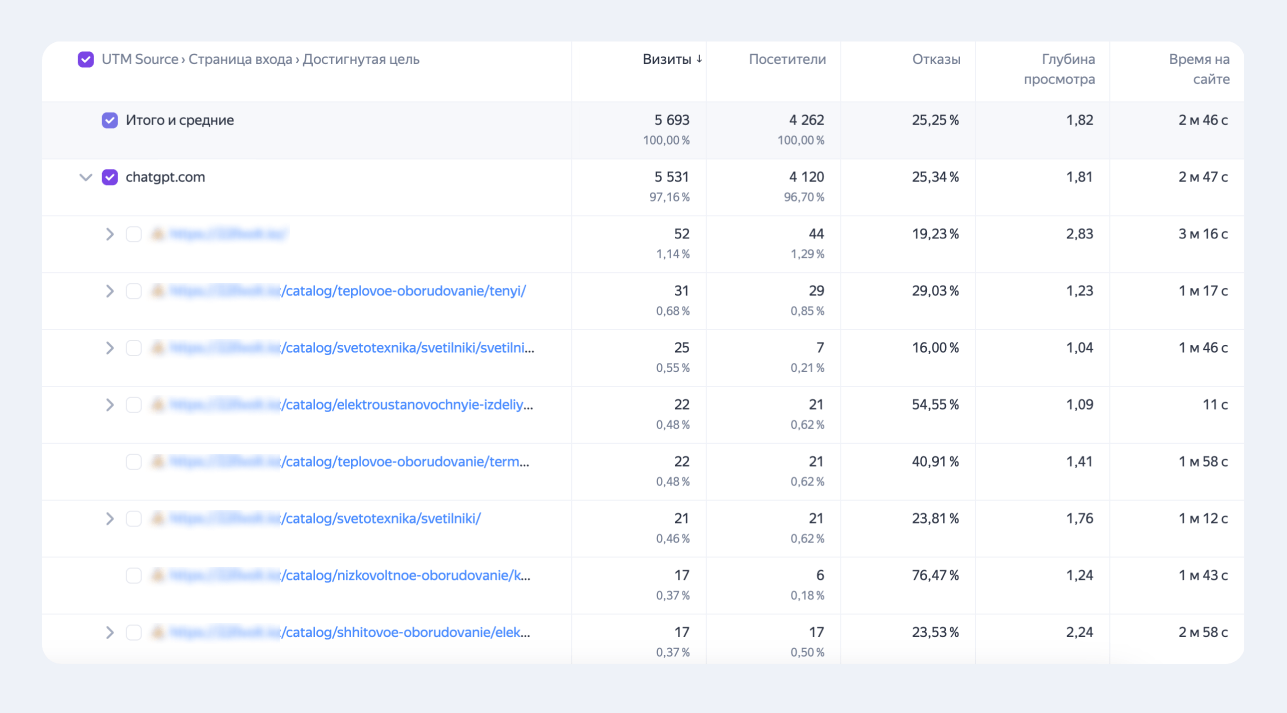1287x713 pixels.
Task: Collapse the chatgpt.com source group
Action: [x=86, y=178]
